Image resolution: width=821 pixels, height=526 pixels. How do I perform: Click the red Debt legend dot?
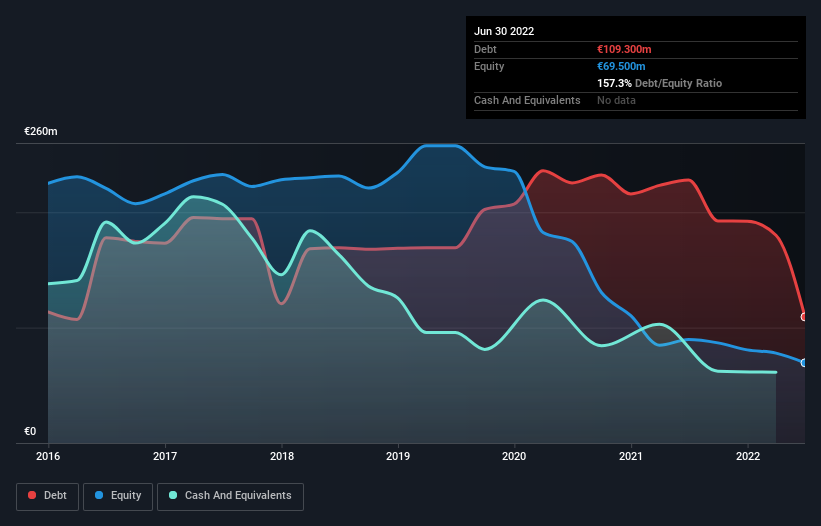pos(32,495)
